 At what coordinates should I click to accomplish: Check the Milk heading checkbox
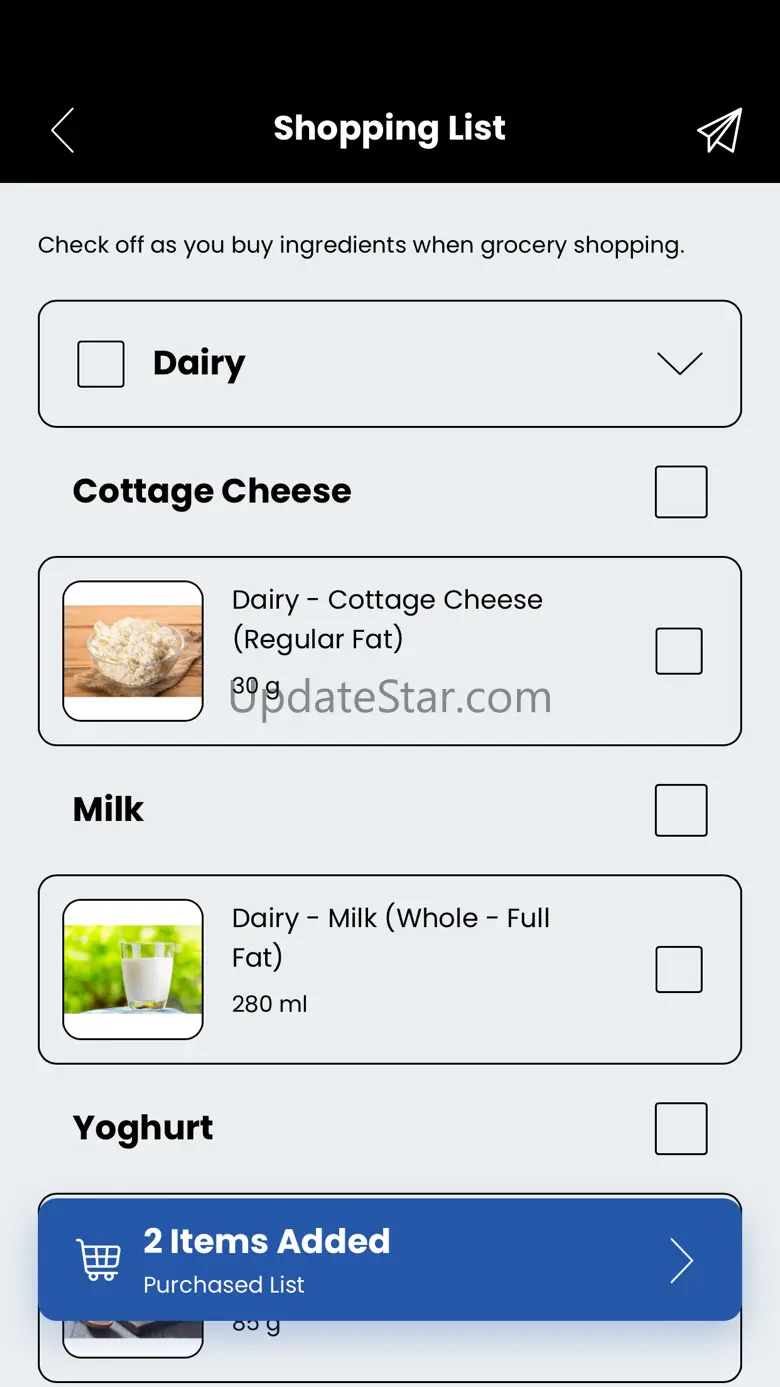click(681, 810)
